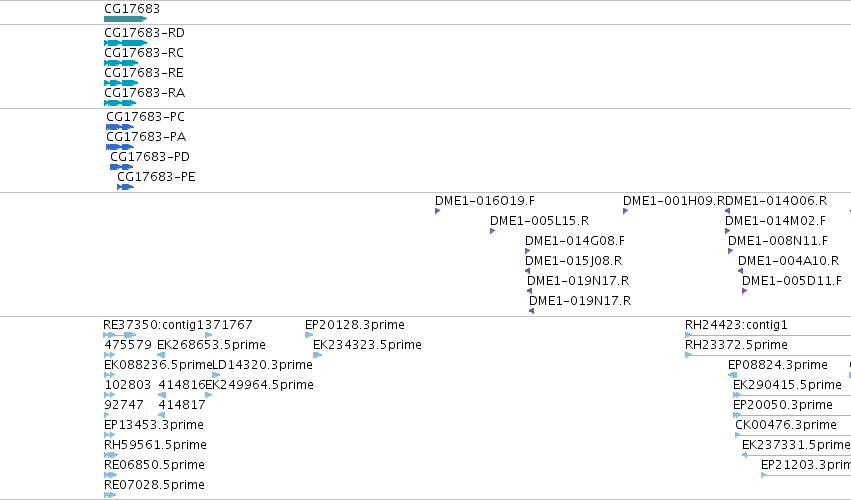Screen dimensions: 851x500
Task: Select the CG17683 gene feature bar
Action: click(125, 19)
